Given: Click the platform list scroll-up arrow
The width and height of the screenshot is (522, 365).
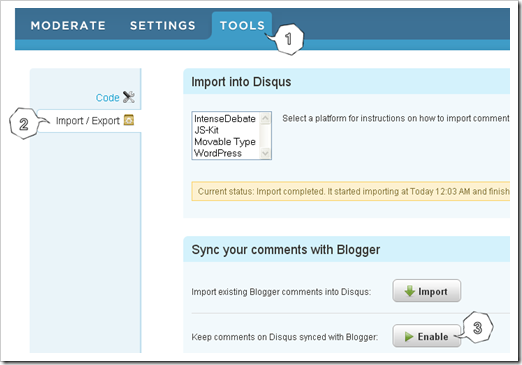Looking at the screenshot, I should (265, 118).
